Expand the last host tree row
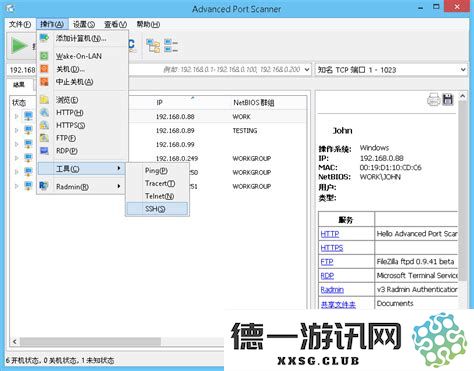 [16, 186]
